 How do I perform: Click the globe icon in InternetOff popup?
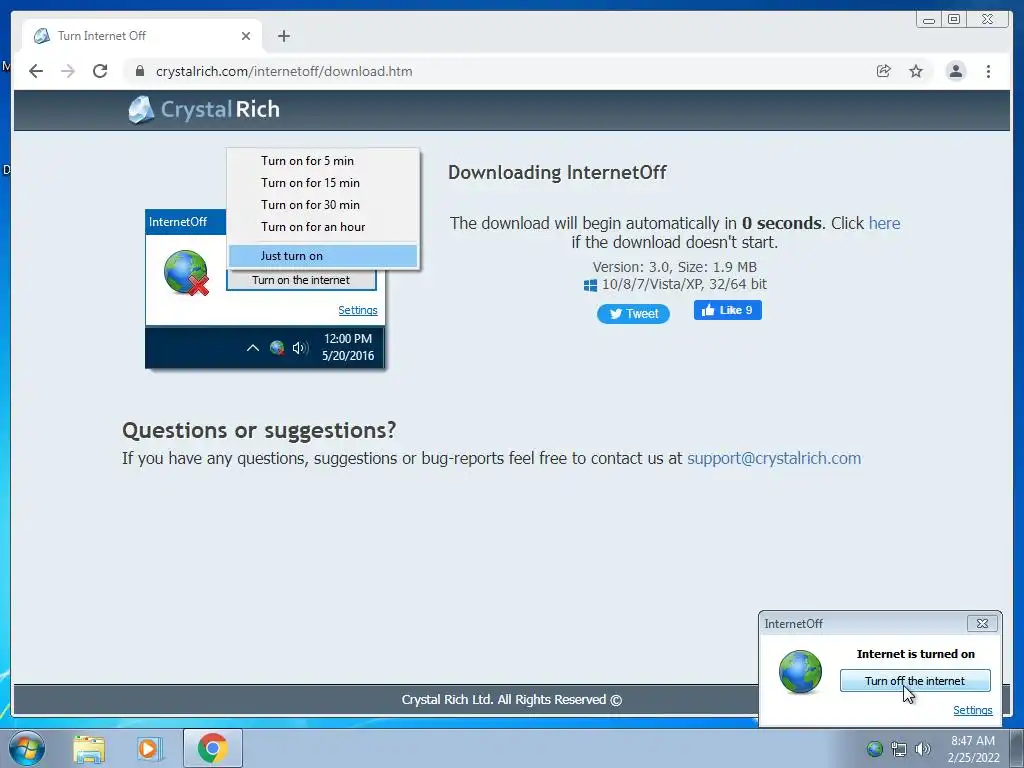coord(800,672)
